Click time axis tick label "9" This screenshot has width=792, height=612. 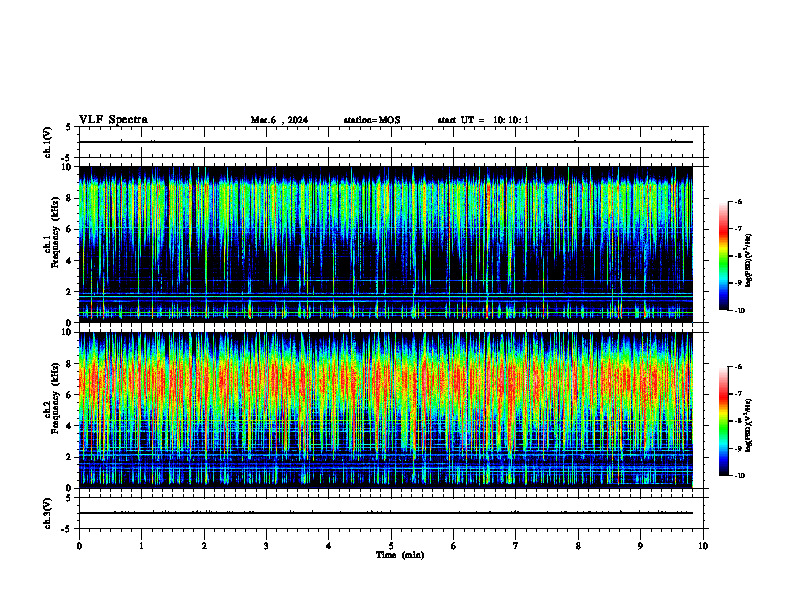[640, 546]
